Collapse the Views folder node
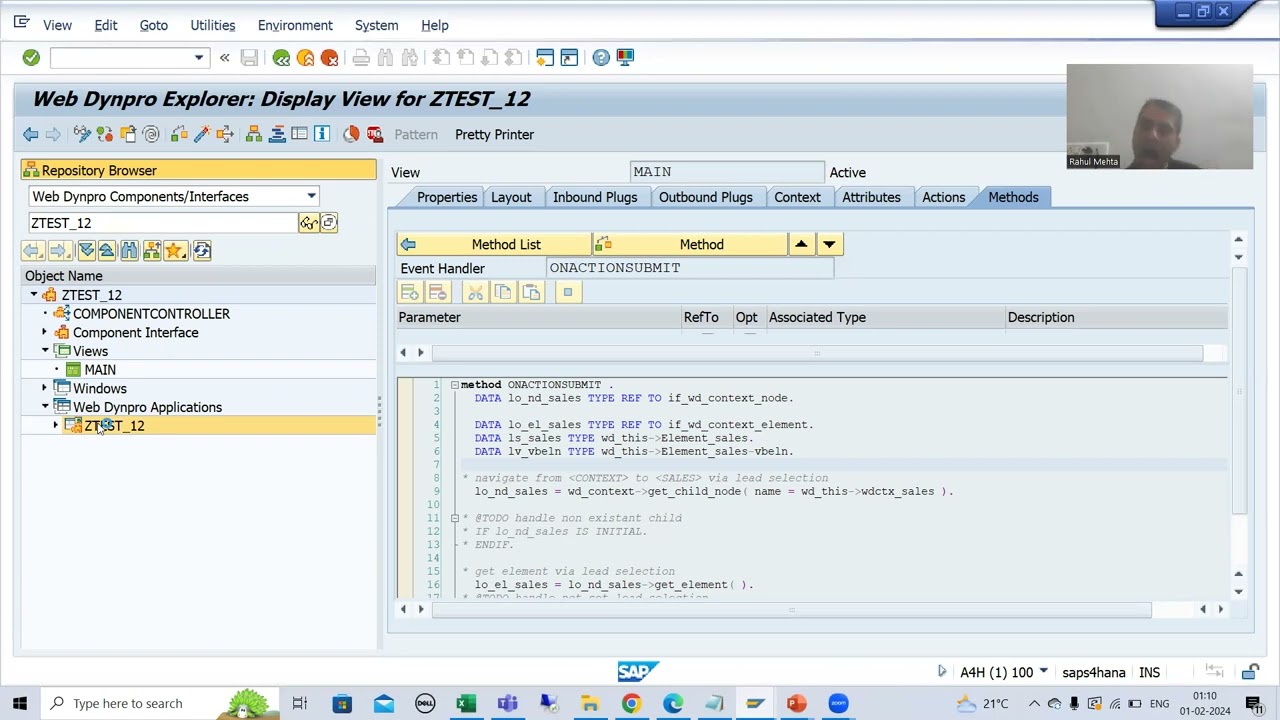This screenshot has width=1280, height=720. 45,351
